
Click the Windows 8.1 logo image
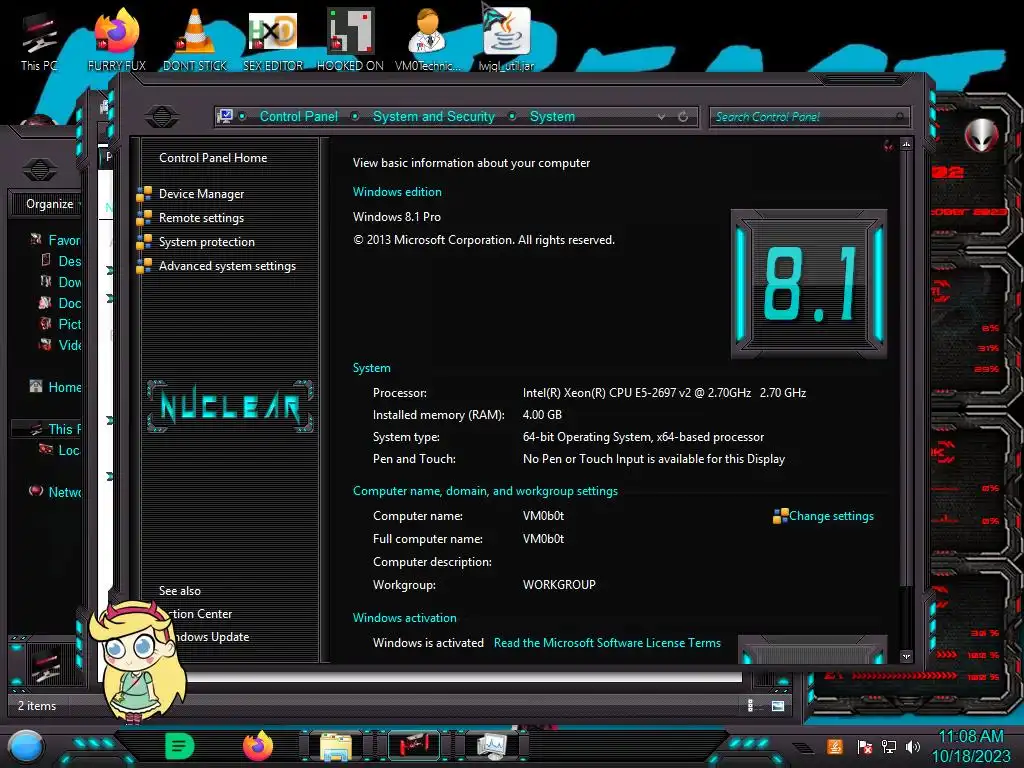tap(808, 284)
